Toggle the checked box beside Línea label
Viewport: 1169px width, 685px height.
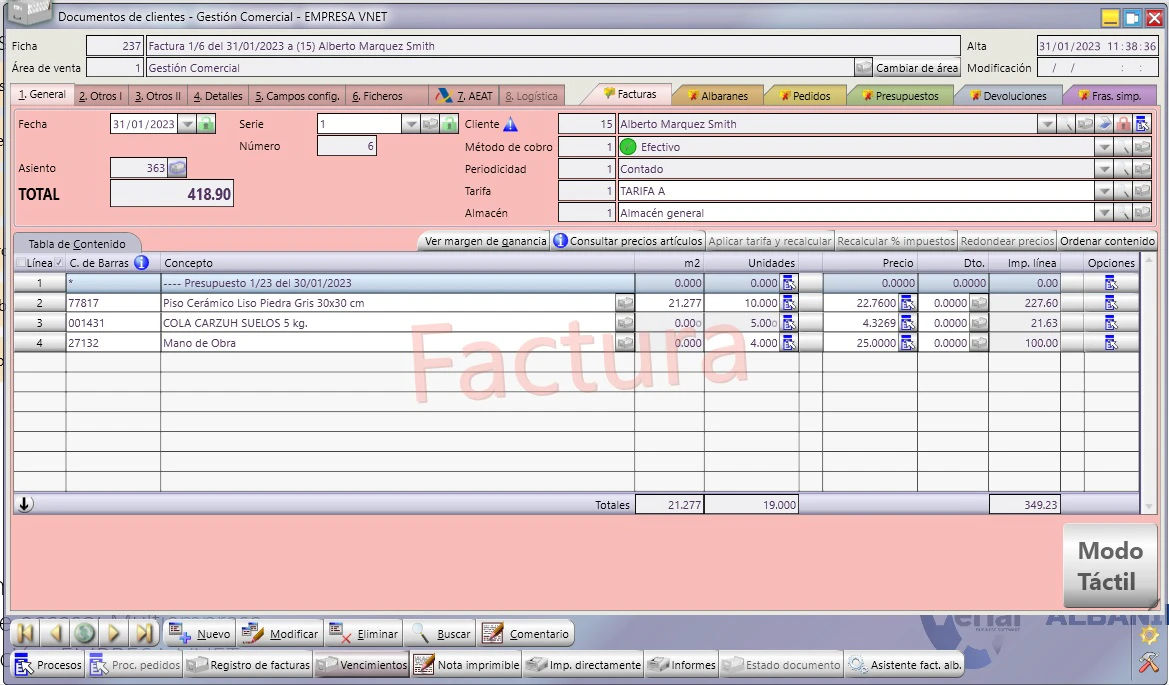(59, 262)
